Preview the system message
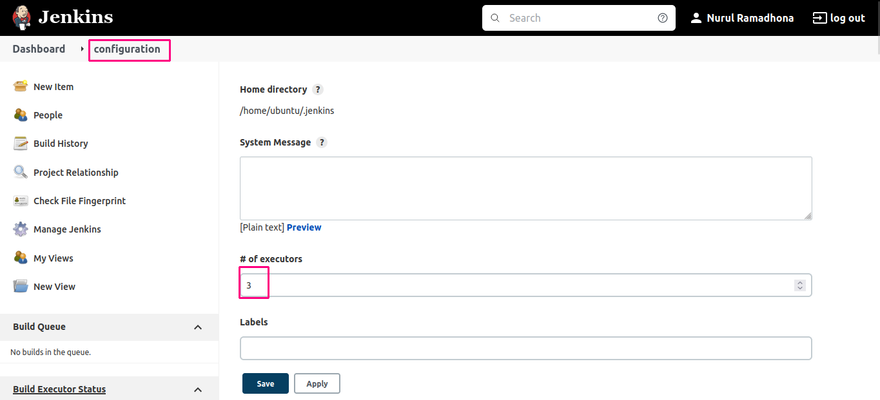 [304, 227]
